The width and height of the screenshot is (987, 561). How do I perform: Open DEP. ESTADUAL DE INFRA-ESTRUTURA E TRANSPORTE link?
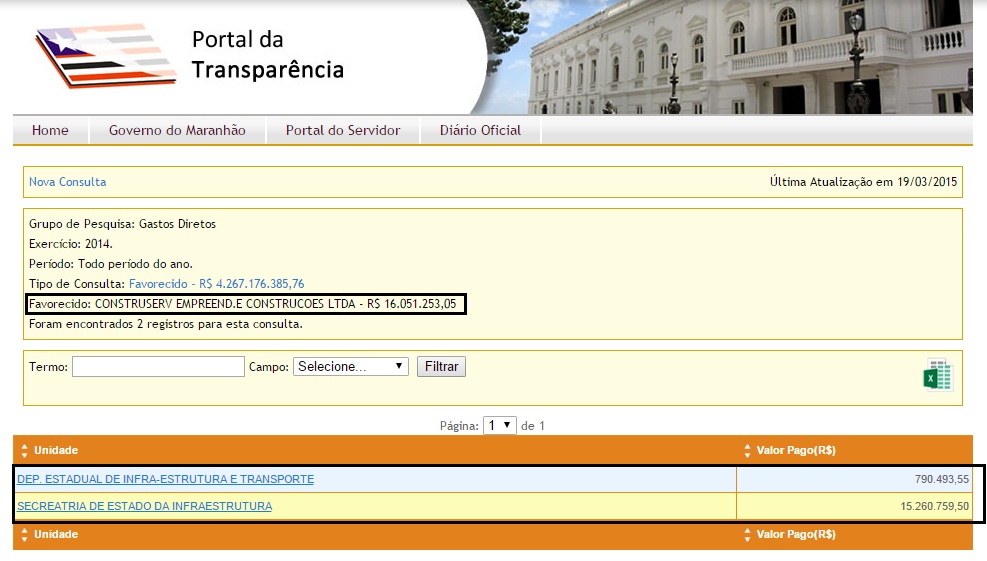[x=165, y=479]
